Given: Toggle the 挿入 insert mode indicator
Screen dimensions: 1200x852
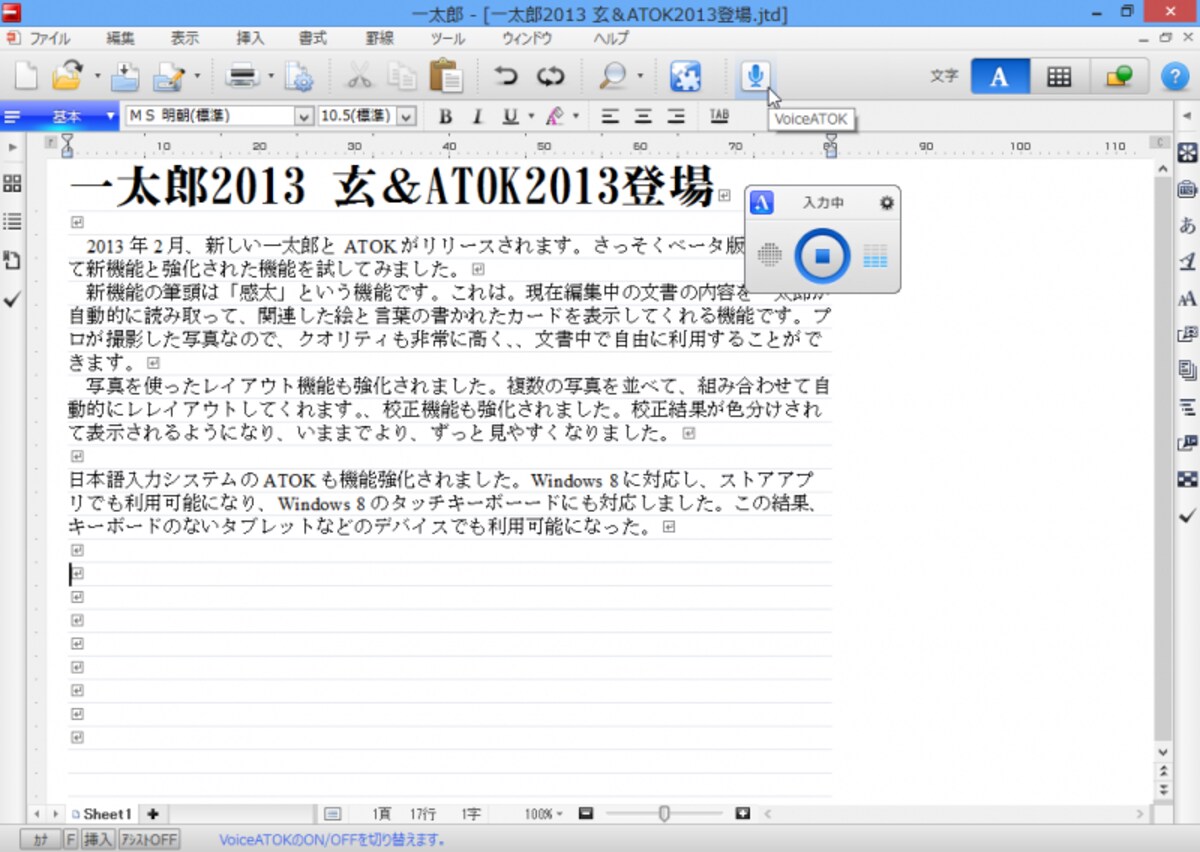Looking at the screenshot, I should [x=98, y=840].
